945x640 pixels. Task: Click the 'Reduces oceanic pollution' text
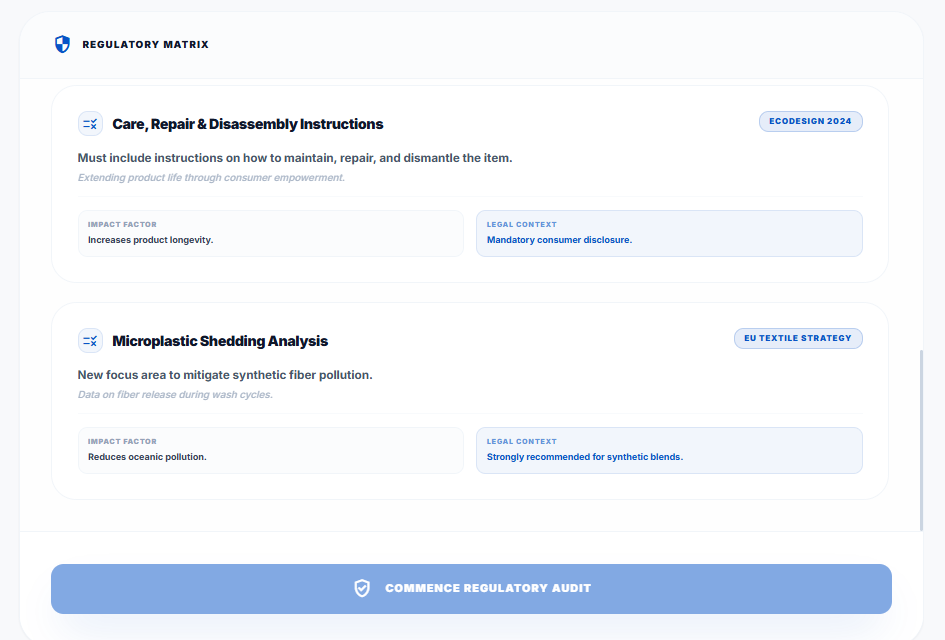point(147,457)
